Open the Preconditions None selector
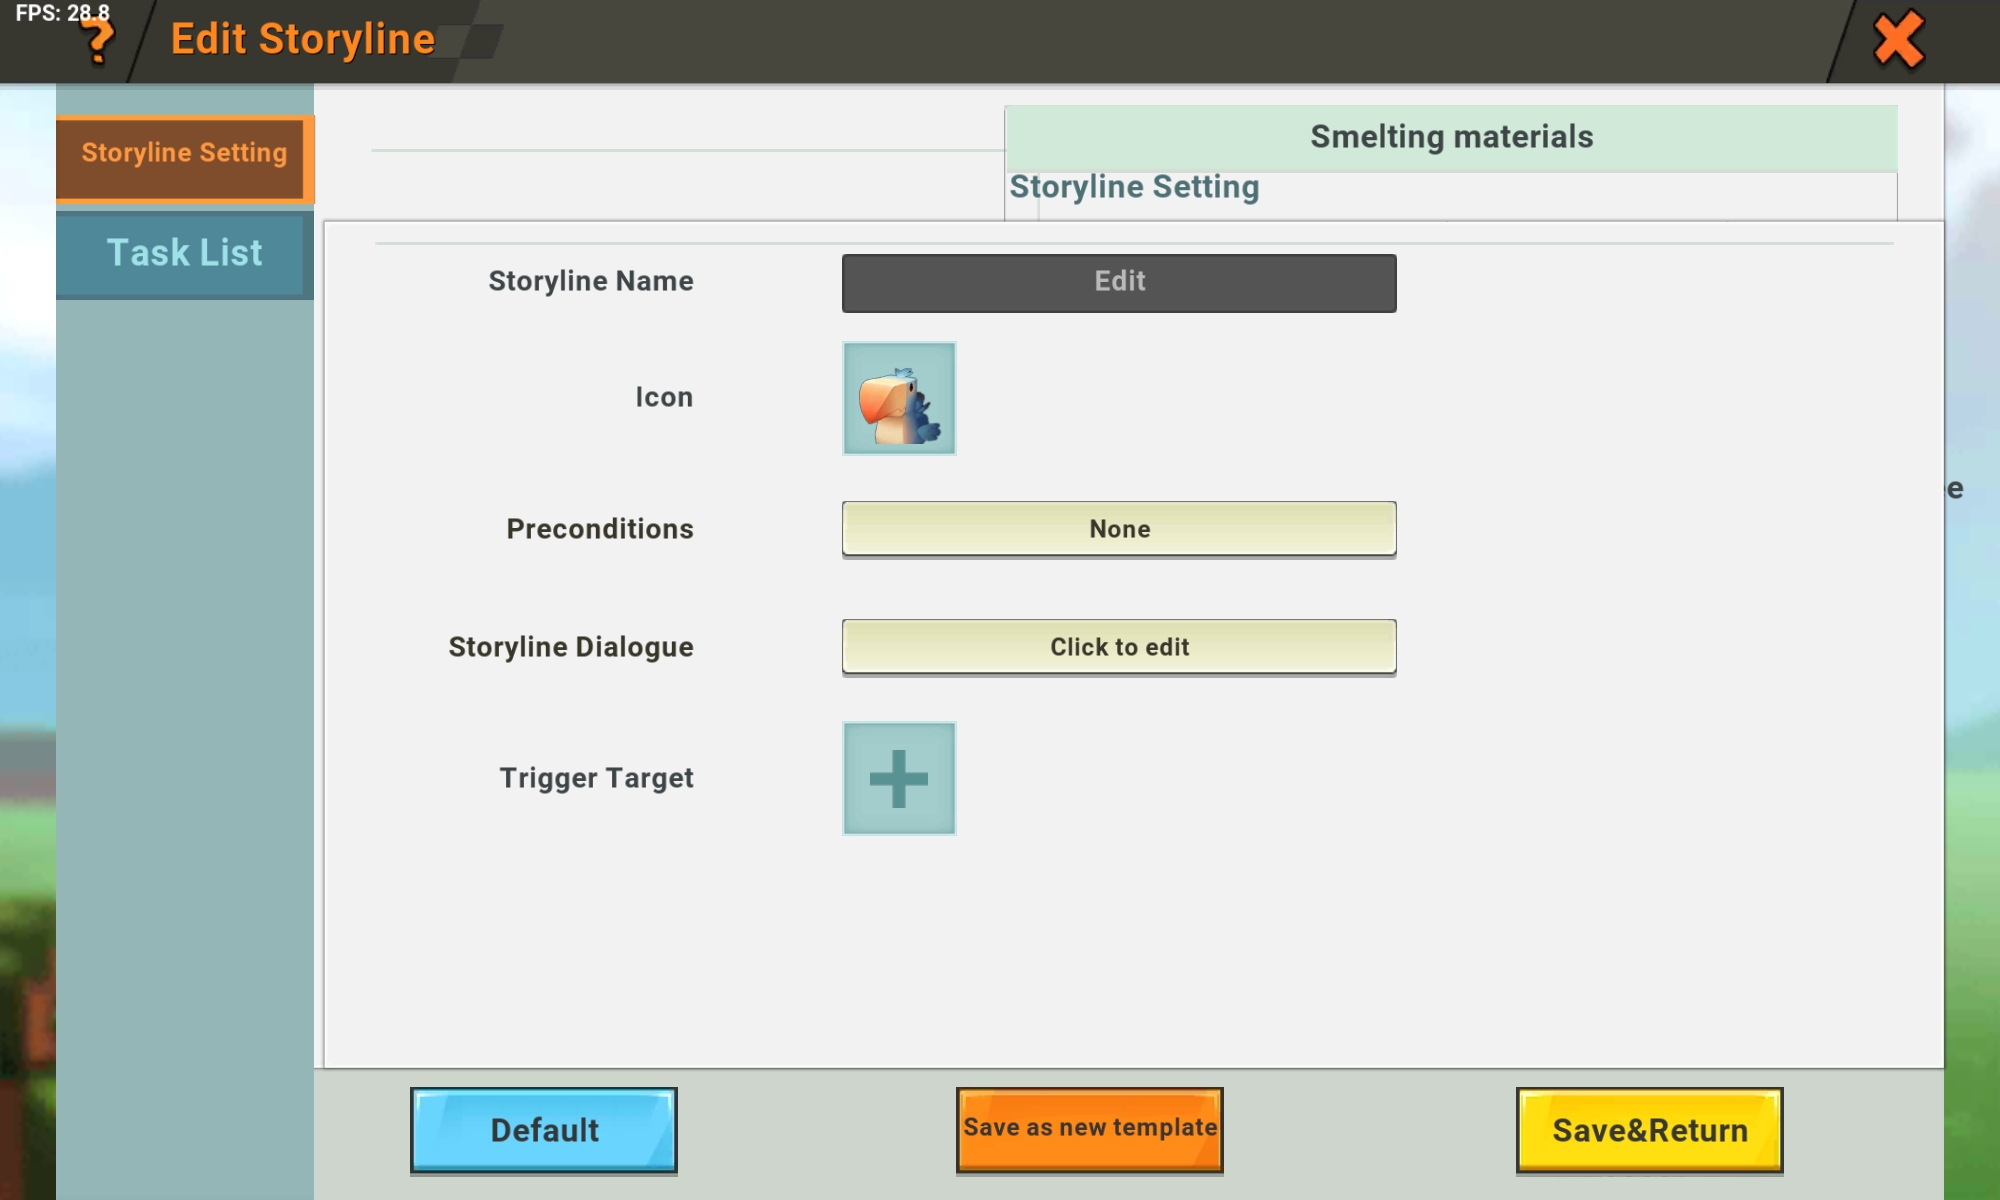Viewport: 2000px width, 1200px height. coord(1118,528)
